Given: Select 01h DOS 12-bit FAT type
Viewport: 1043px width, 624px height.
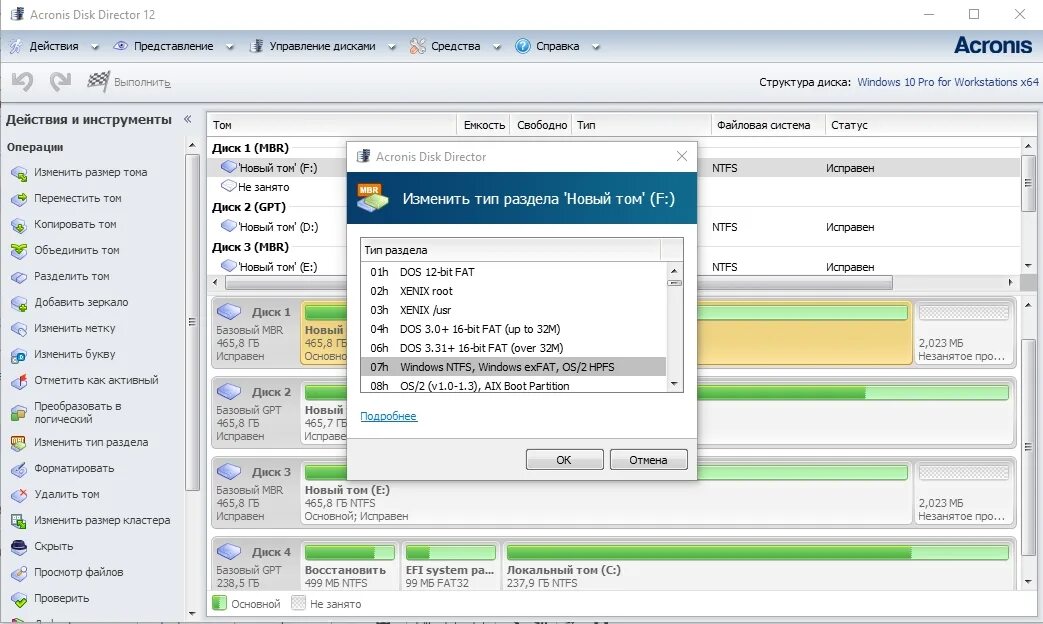Looking at the screenshot, I should coord(513,272).
